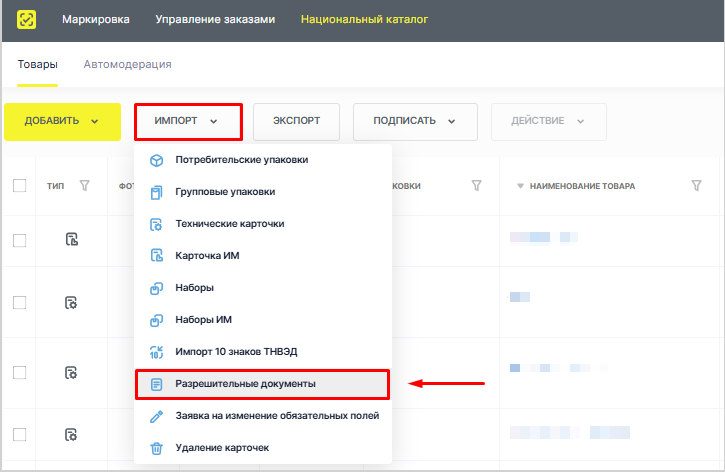
Task: Click the technical card icon in third row
Action: click(x=71, y=373)
